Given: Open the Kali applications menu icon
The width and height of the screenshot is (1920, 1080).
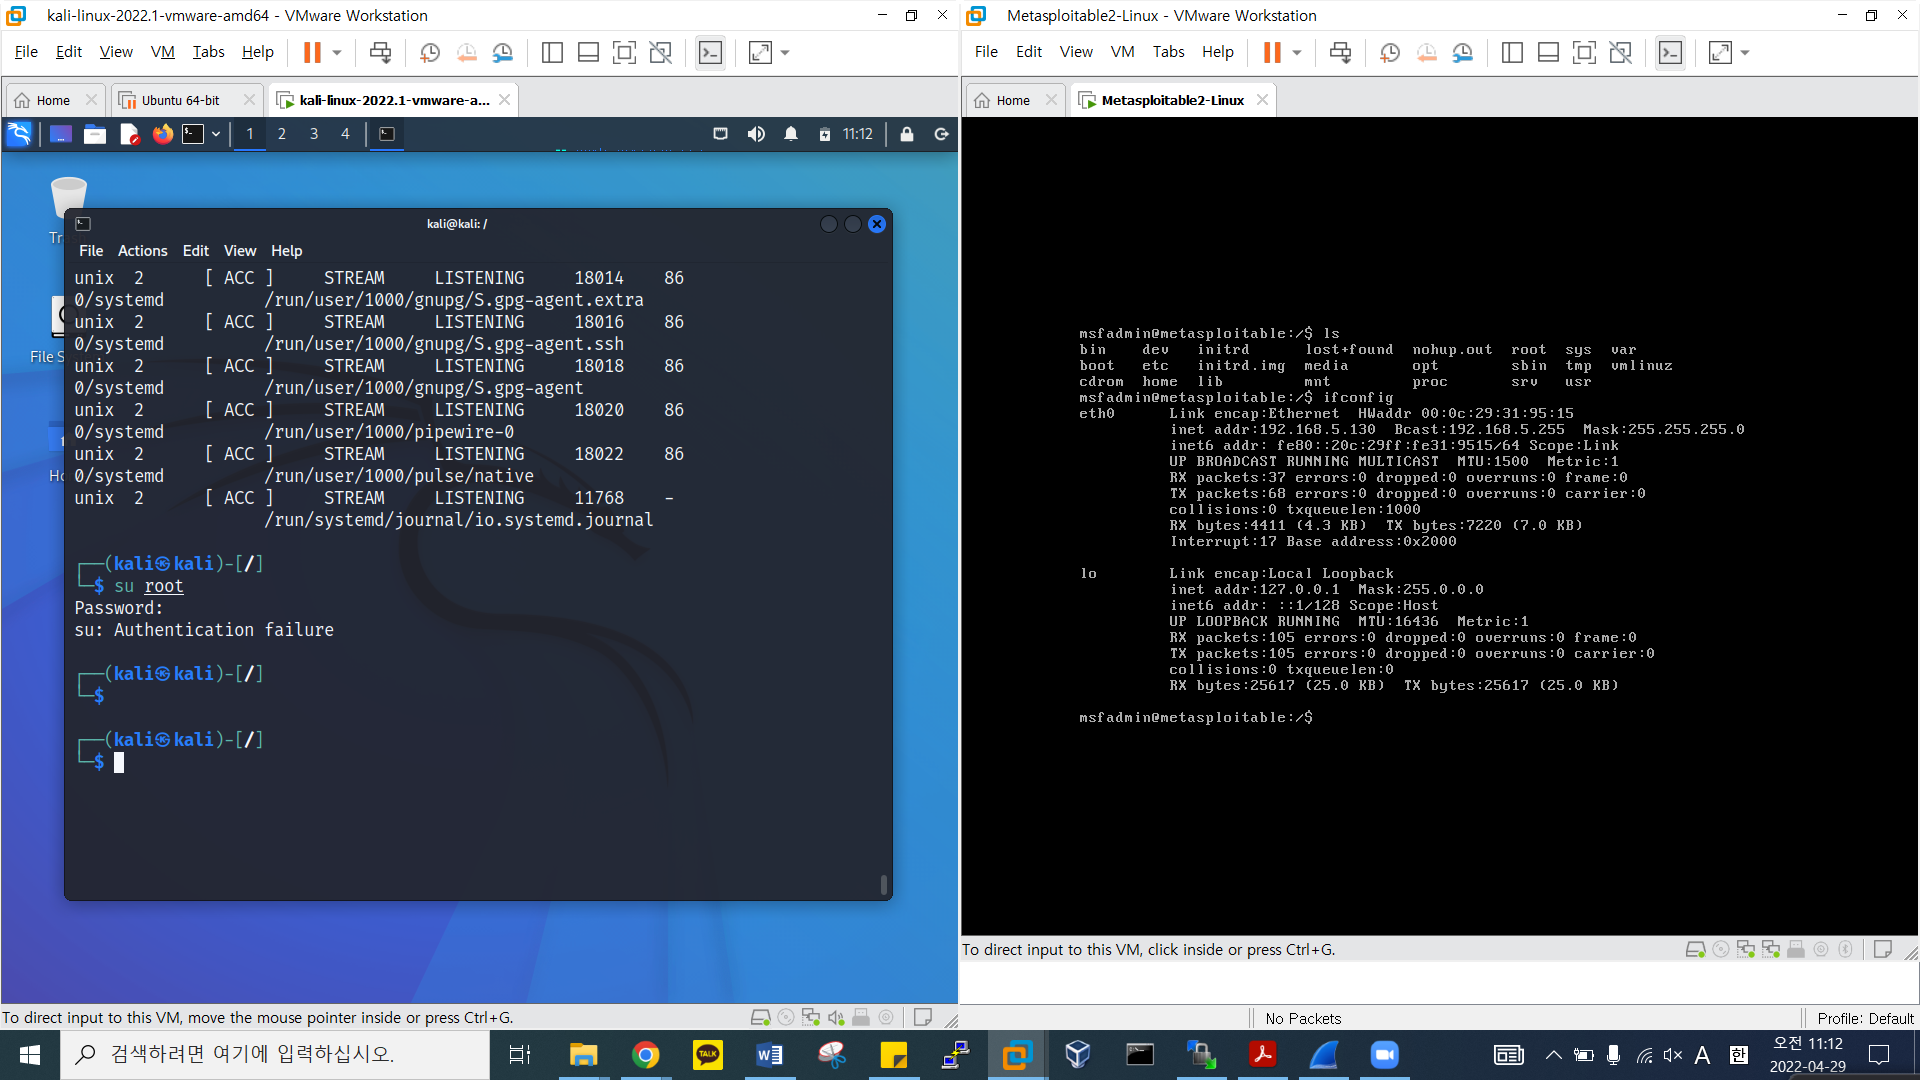Looking at the screenshot, I should tap(19, 134).
